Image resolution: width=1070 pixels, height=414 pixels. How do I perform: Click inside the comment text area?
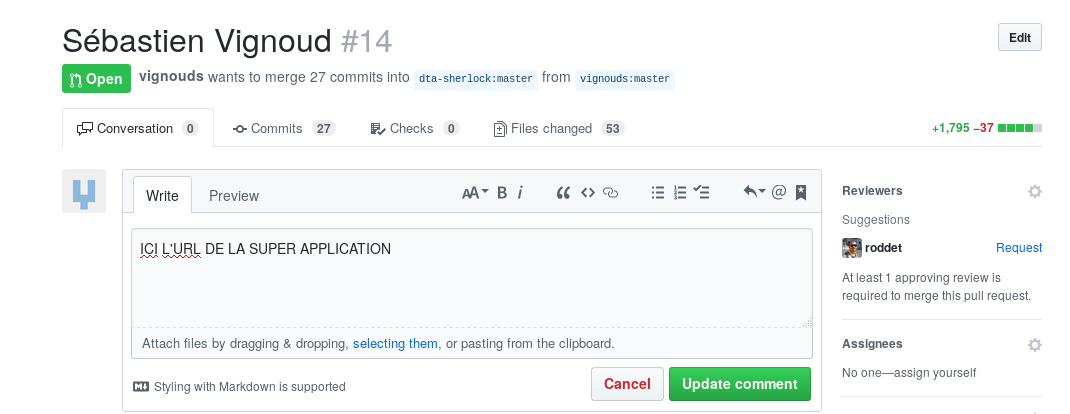(470, 285)
